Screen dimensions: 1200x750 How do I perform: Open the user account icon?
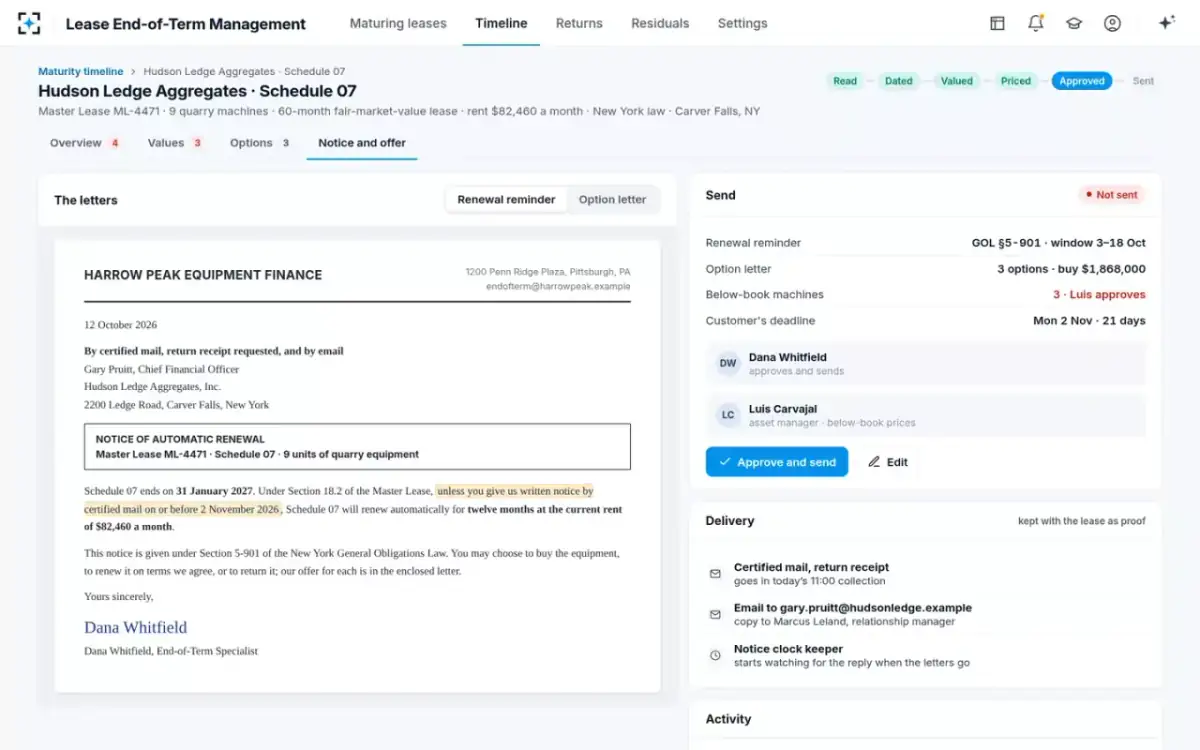coord(1112,23)
